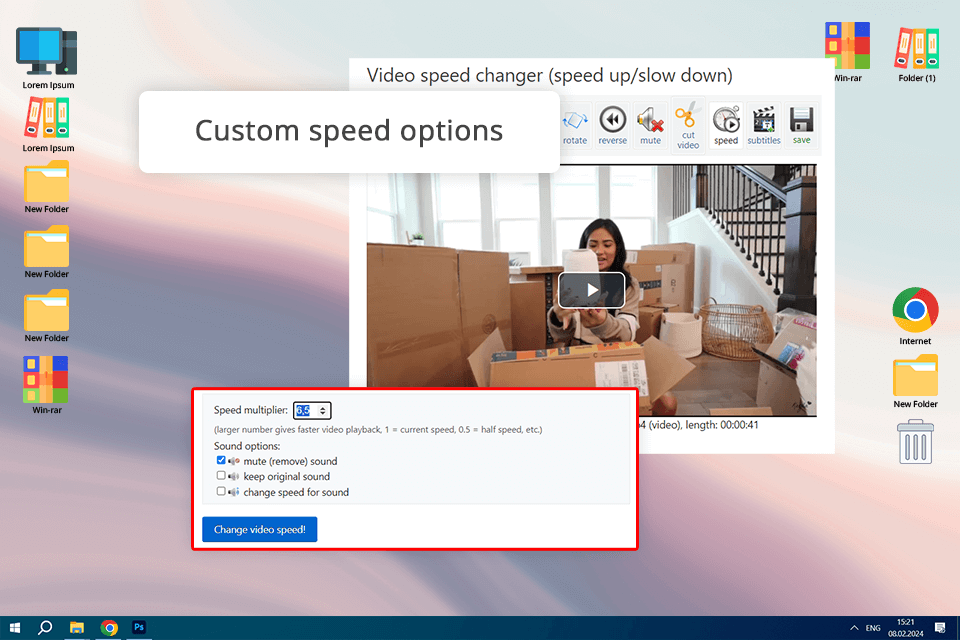Click the taskbar search magnifier
This screenshot has height=640, width=960.
click(x=45, y=628)
